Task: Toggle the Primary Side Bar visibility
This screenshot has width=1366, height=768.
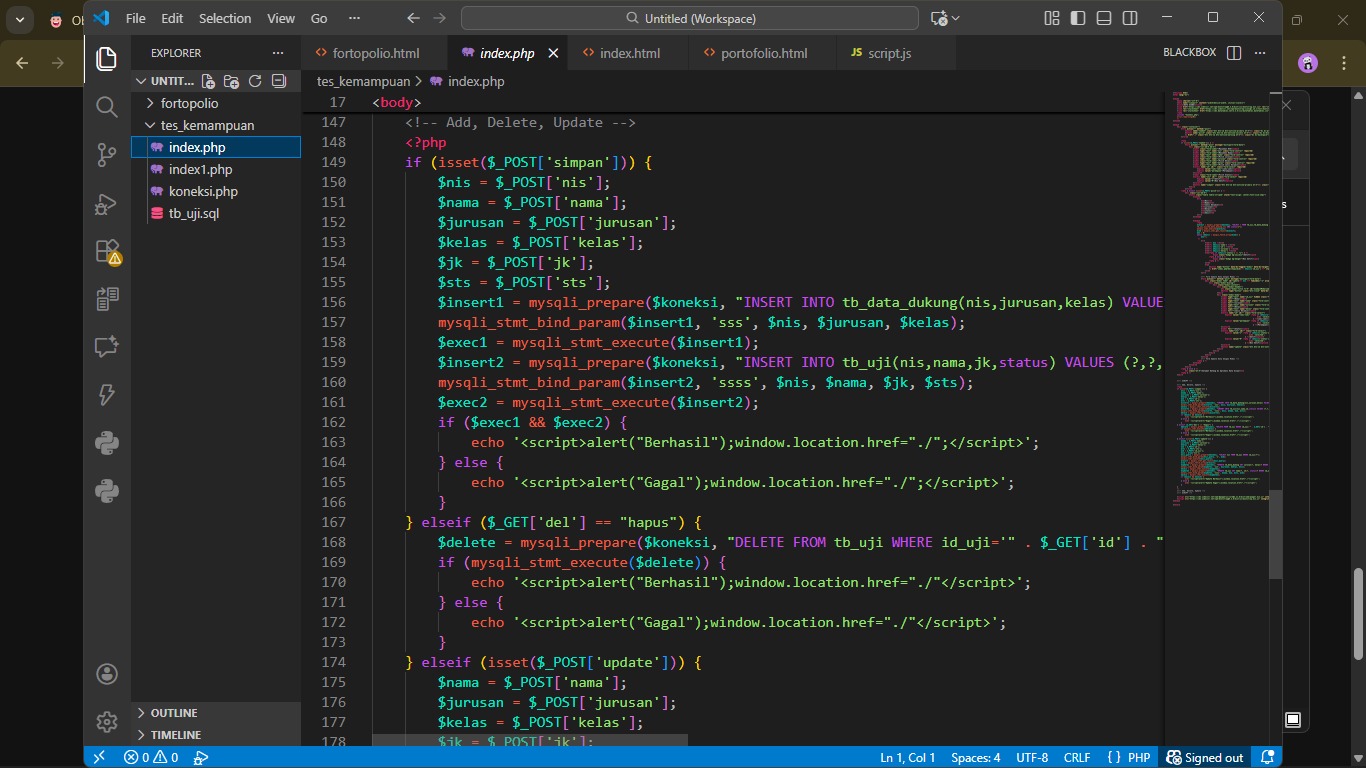Action: click(x=1077, y=18)
